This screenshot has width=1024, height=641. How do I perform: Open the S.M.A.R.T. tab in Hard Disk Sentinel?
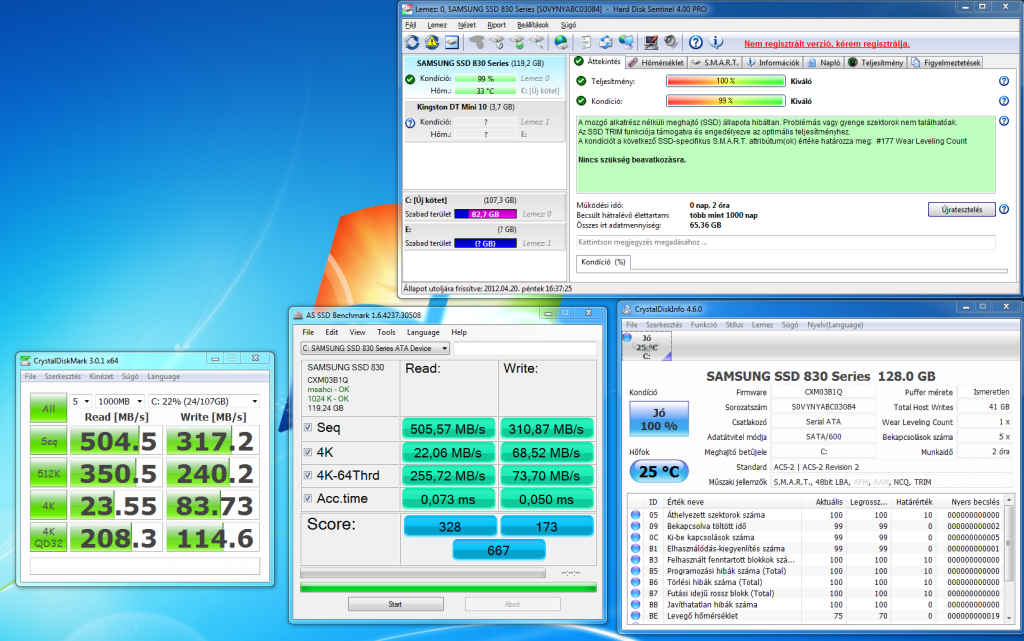[715, 63]
